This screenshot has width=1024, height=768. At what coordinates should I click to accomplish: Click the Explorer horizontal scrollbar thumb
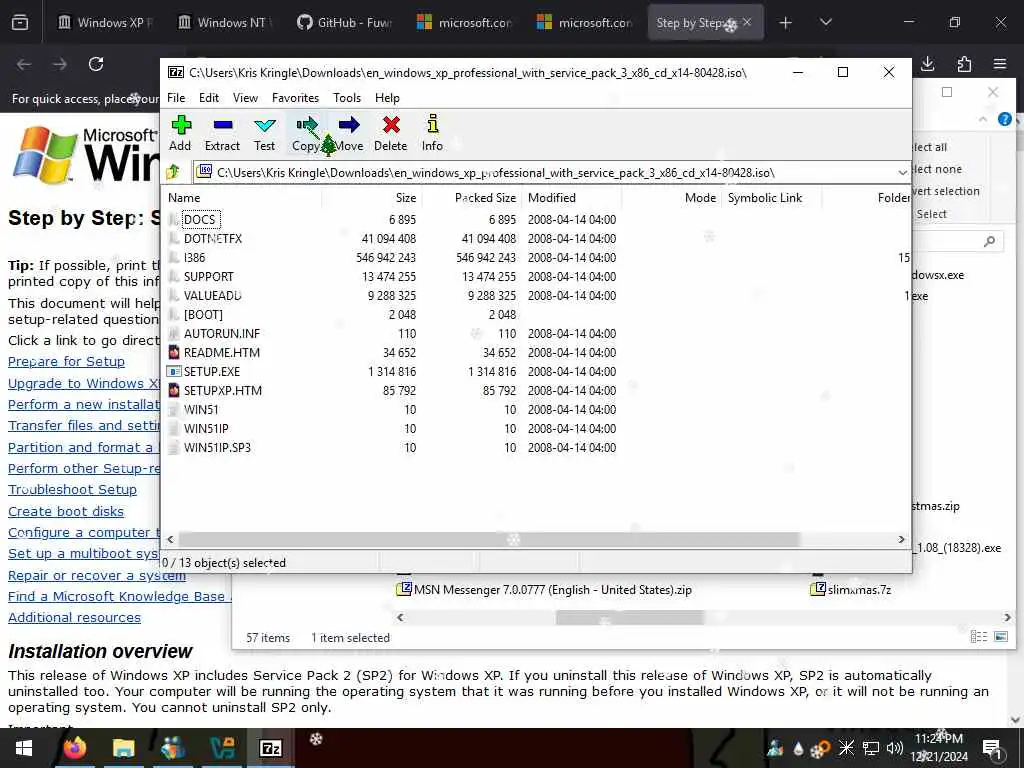pos(630,617)
